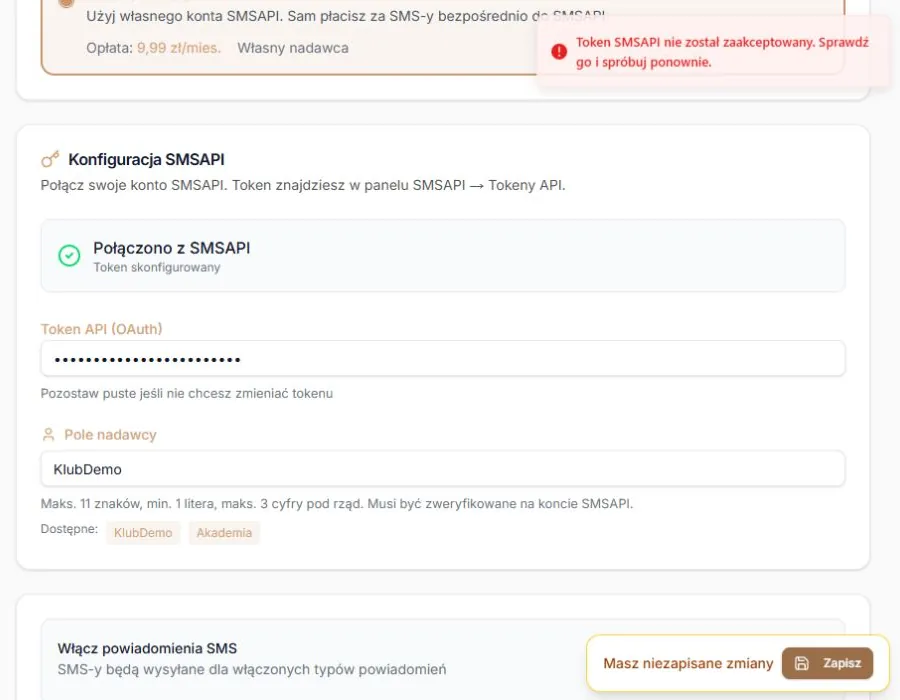Screen dimensions: 900x700
Task: Click the "Token API (OAuth)" label
Action: (102, 329)
